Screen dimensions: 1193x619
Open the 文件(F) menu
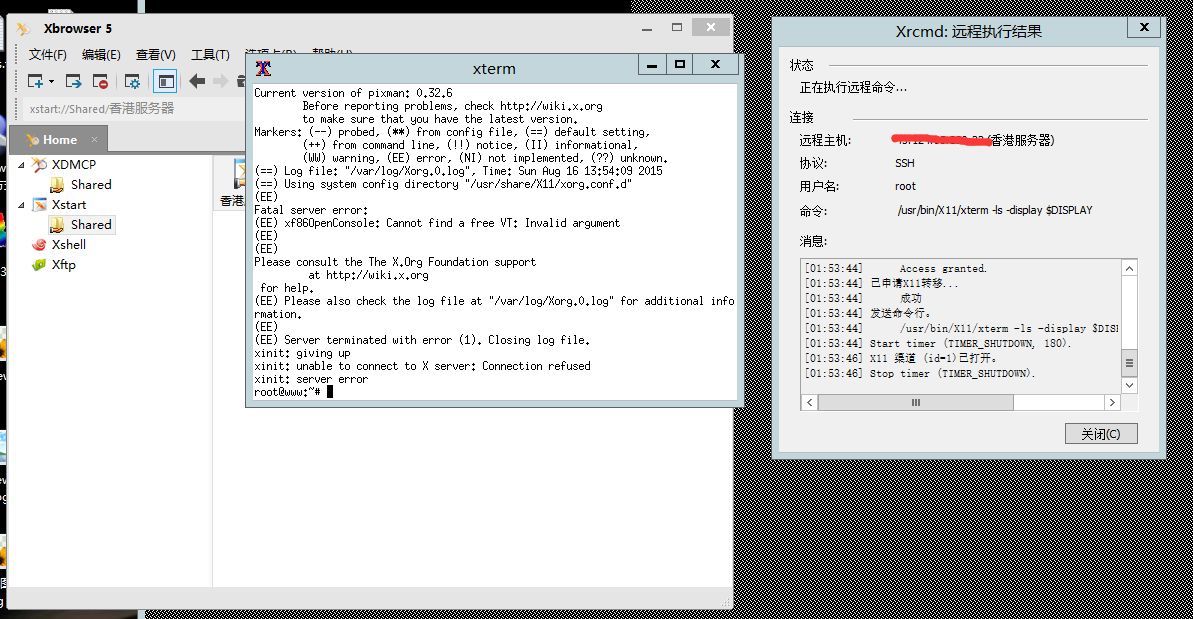(x=48, y=55)
